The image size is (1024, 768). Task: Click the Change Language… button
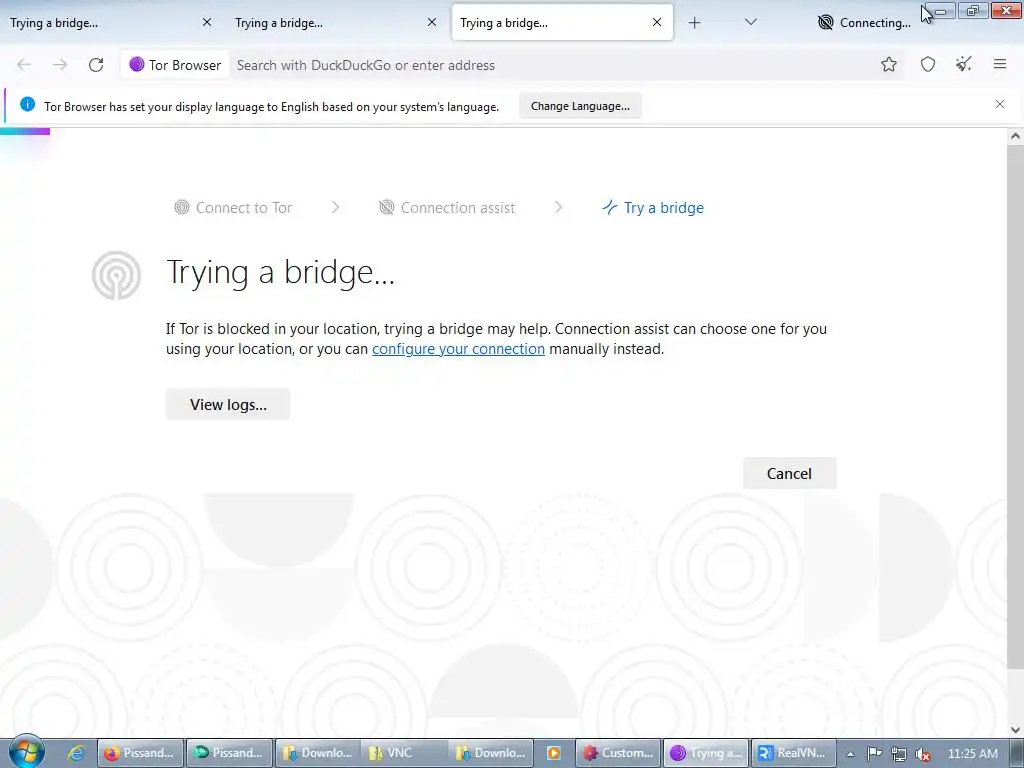580,106
